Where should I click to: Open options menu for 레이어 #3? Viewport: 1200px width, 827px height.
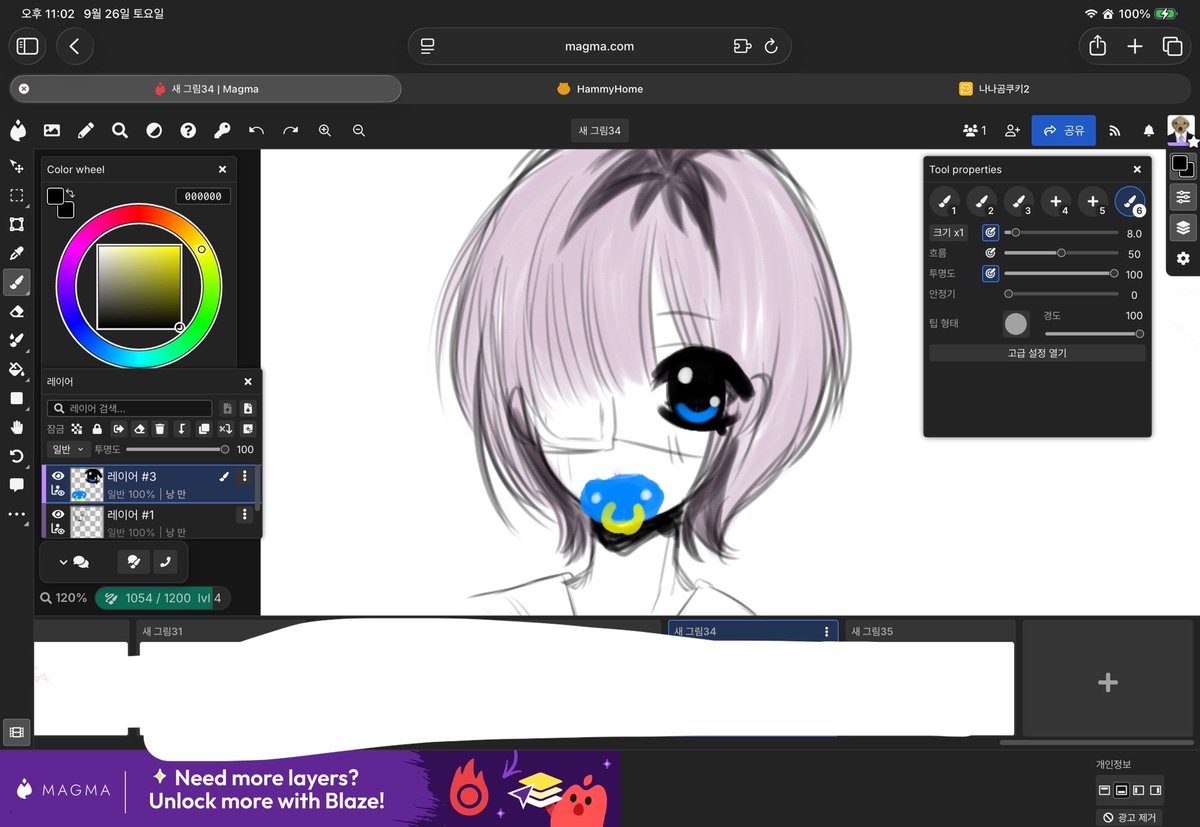coord(245,477)
